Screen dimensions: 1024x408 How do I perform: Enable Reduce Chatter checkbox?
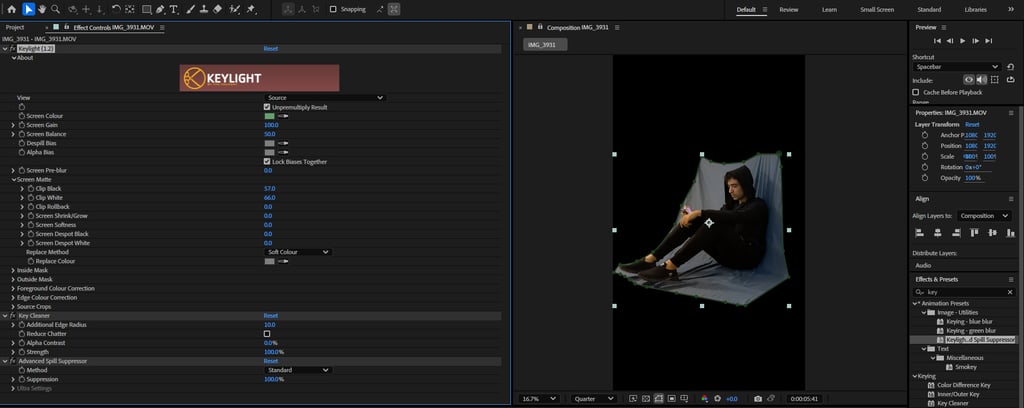click(266, 334)
